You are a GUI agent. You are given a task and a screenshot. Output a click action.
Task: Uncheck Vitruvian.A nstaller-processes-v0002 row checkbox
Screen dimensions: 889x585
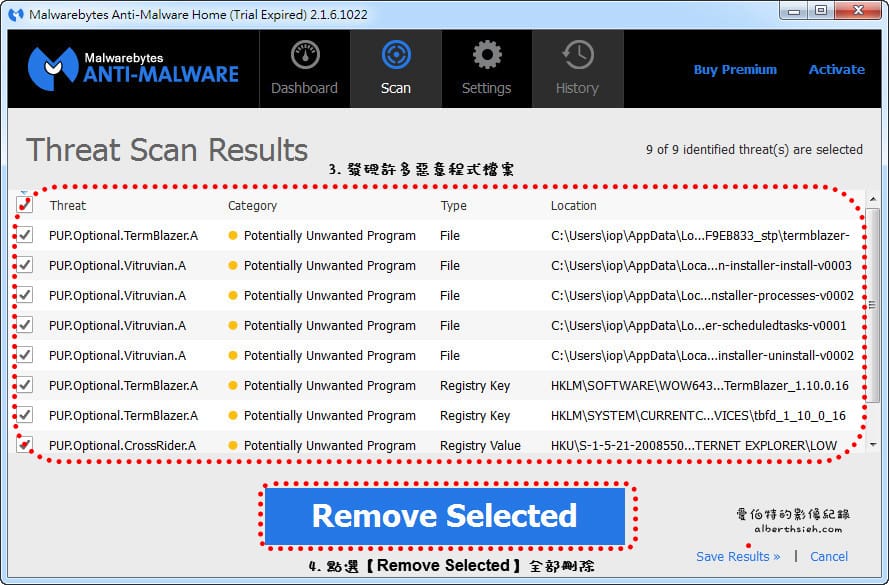click(24, 295)
